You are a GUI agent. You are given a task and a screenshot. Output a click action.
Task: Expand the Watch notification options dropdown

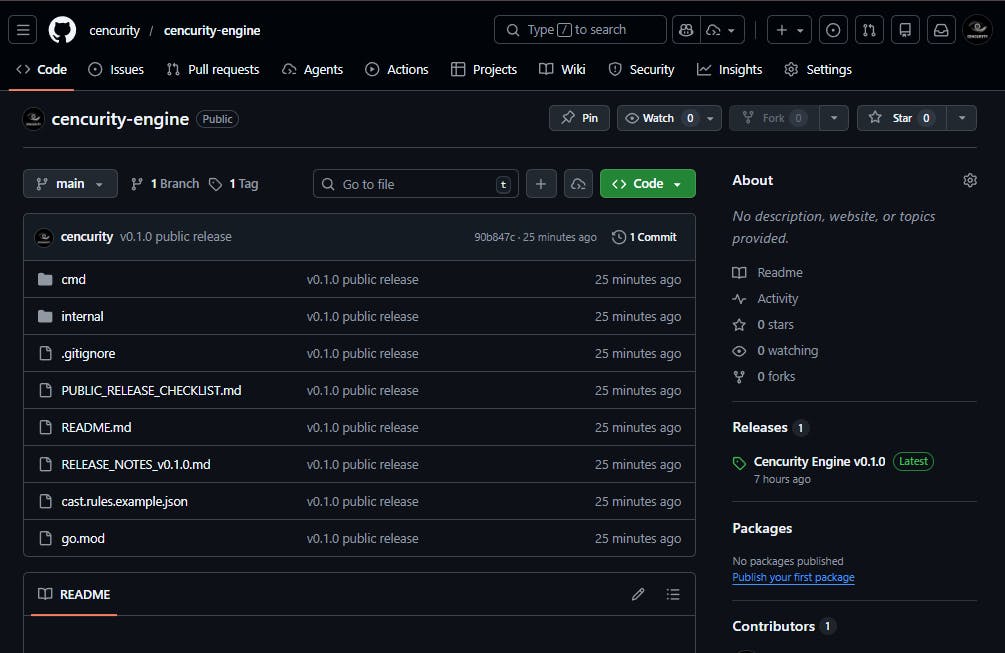(x=710, y=119)
